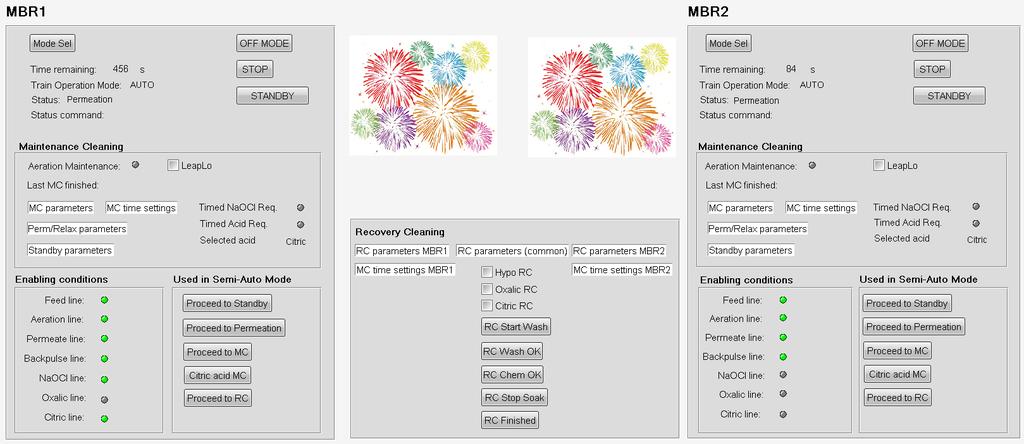Enable the MBR1 LeapLo checkbox
Image resolution: width=1024 pixels, height=444 pixels.
(x=172, y=165)
